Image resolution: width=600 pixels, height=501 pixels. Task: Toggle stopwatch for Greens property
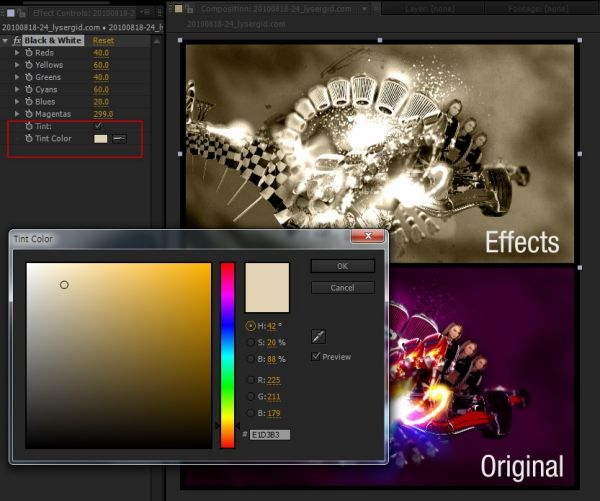coord(29,77)
